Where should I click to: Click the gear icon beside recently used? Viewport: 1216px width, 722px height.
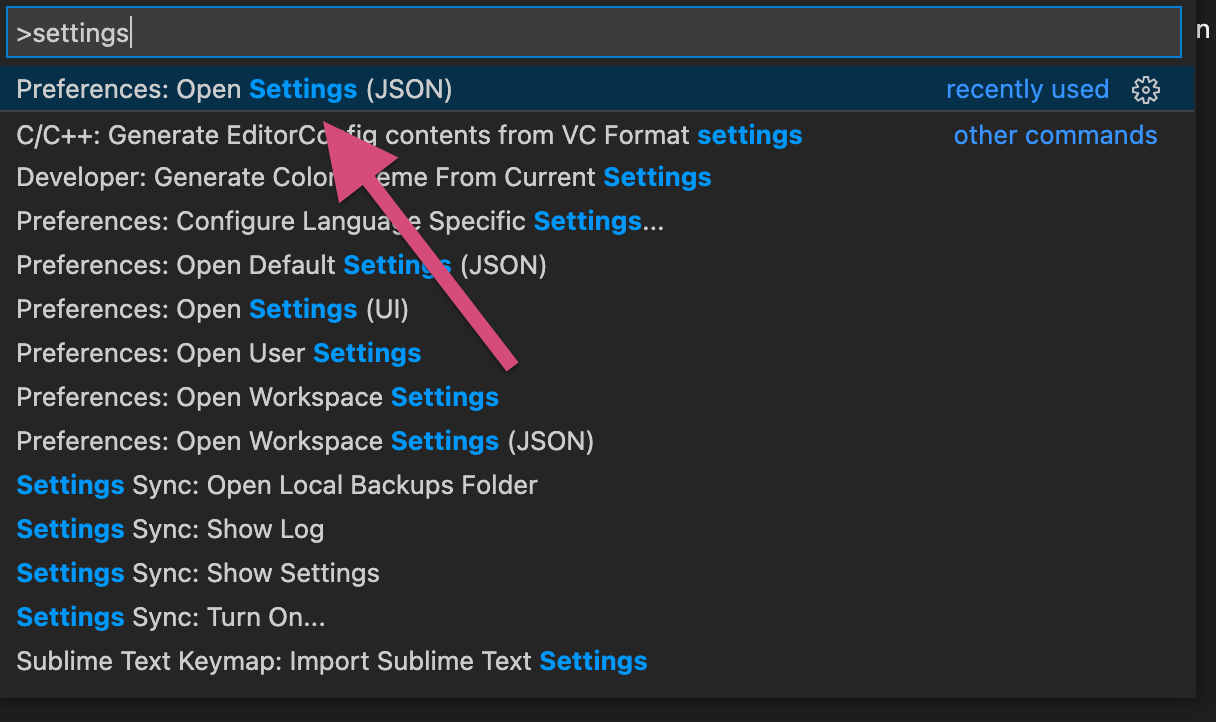[1146, 89]
